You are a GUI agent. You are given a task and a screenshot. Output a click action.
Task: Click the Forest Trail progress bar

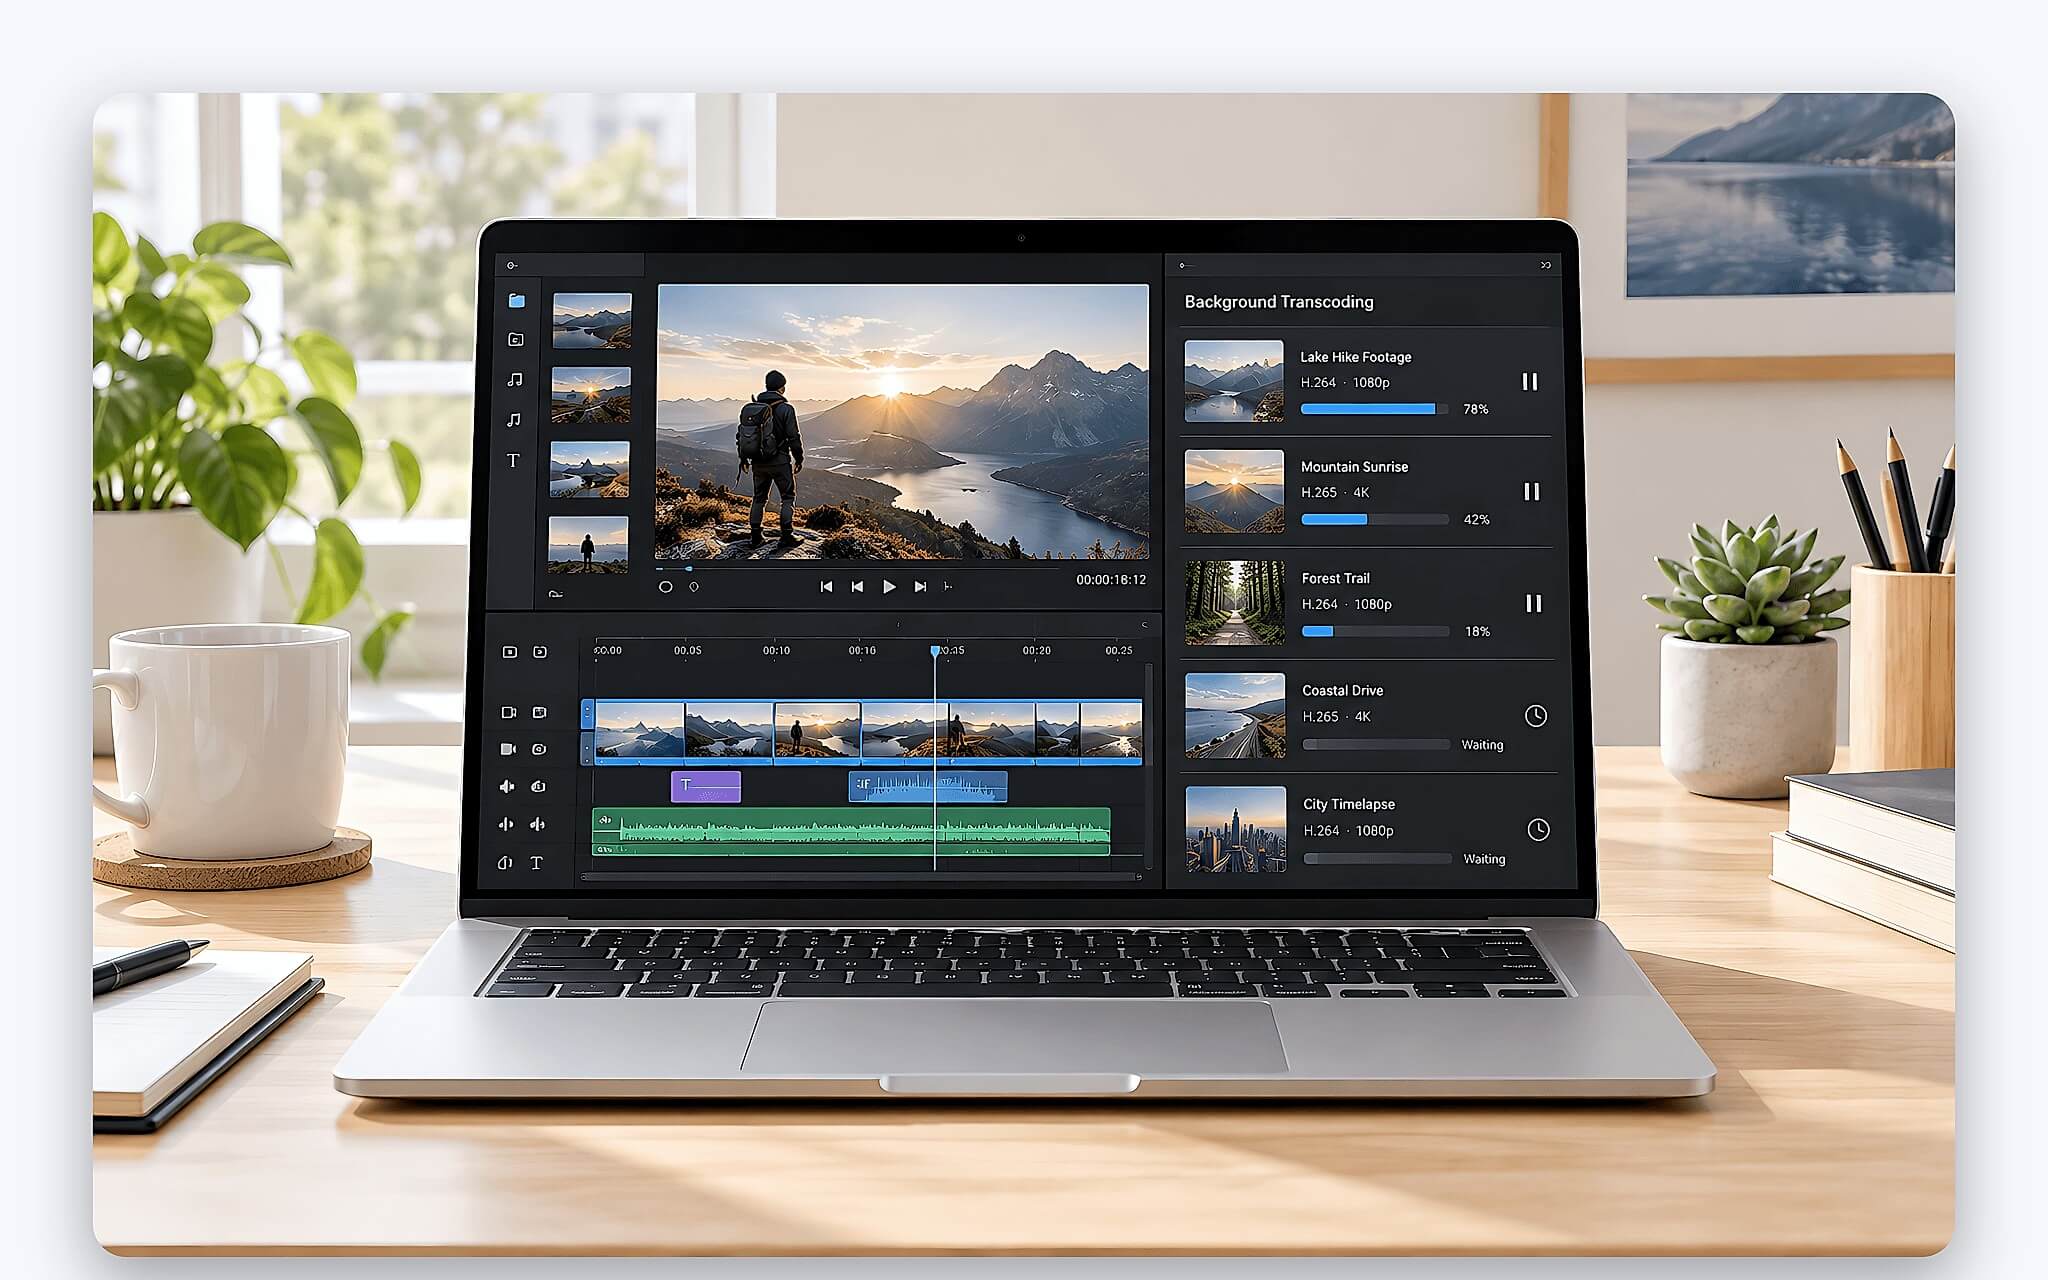coord(1376,631)
